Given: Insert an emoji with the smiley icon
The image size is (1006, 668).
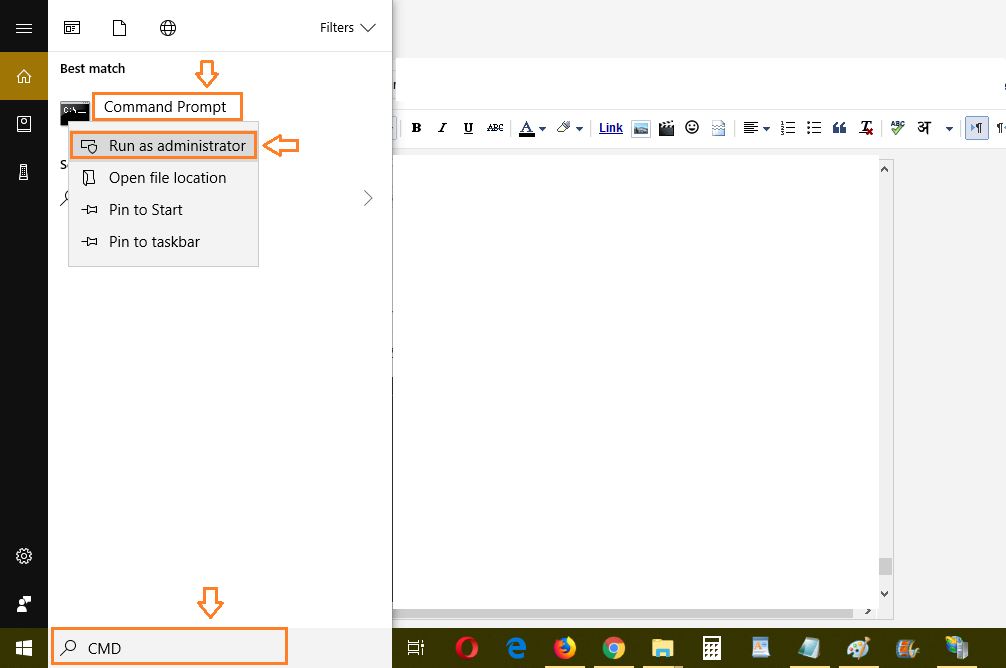Looking at the screenshot, I should point(692,128).
